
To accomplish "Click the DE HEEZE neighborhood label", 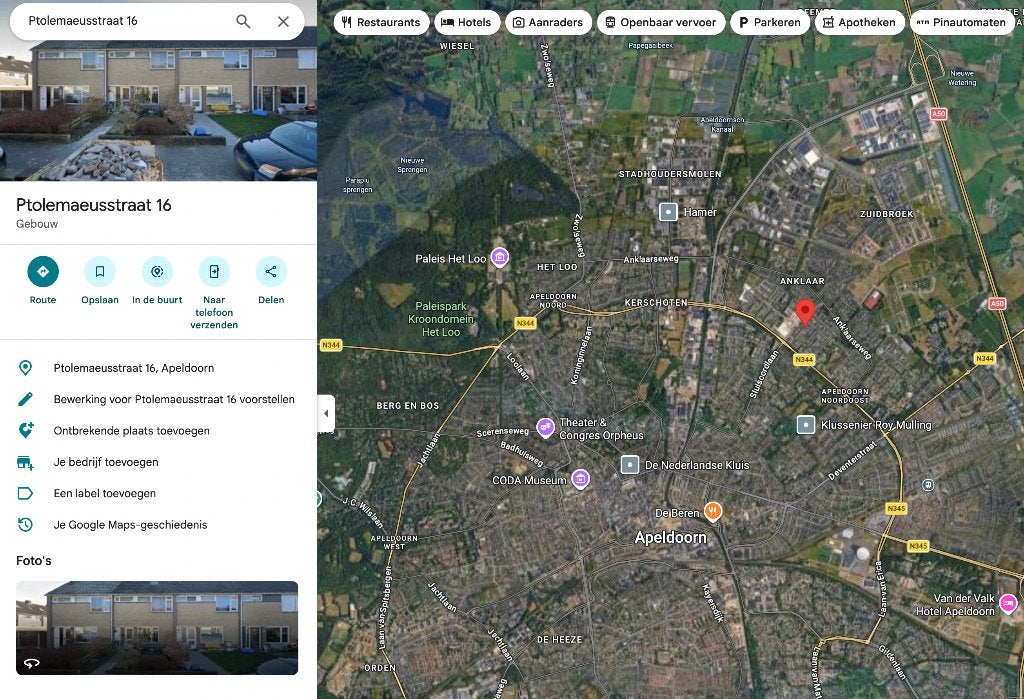I will tap(559, 640).
